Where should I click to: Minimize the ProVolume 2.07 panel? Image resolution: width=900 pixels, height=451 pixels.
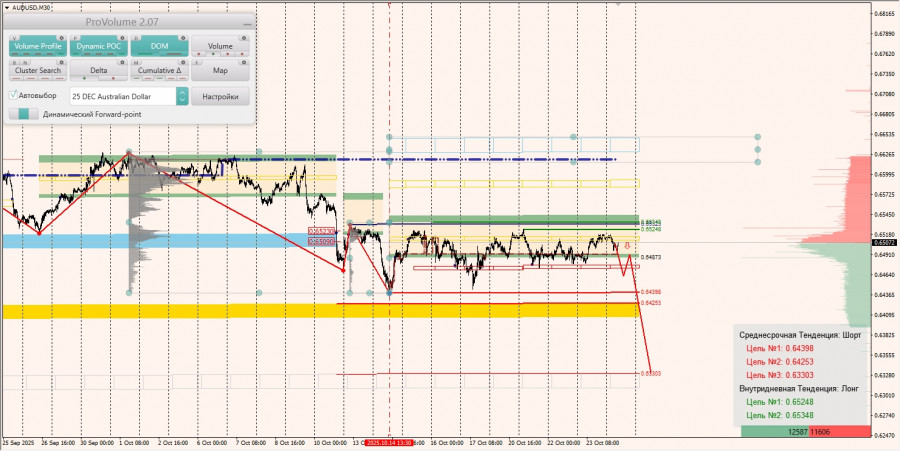(x=247, y=24)
